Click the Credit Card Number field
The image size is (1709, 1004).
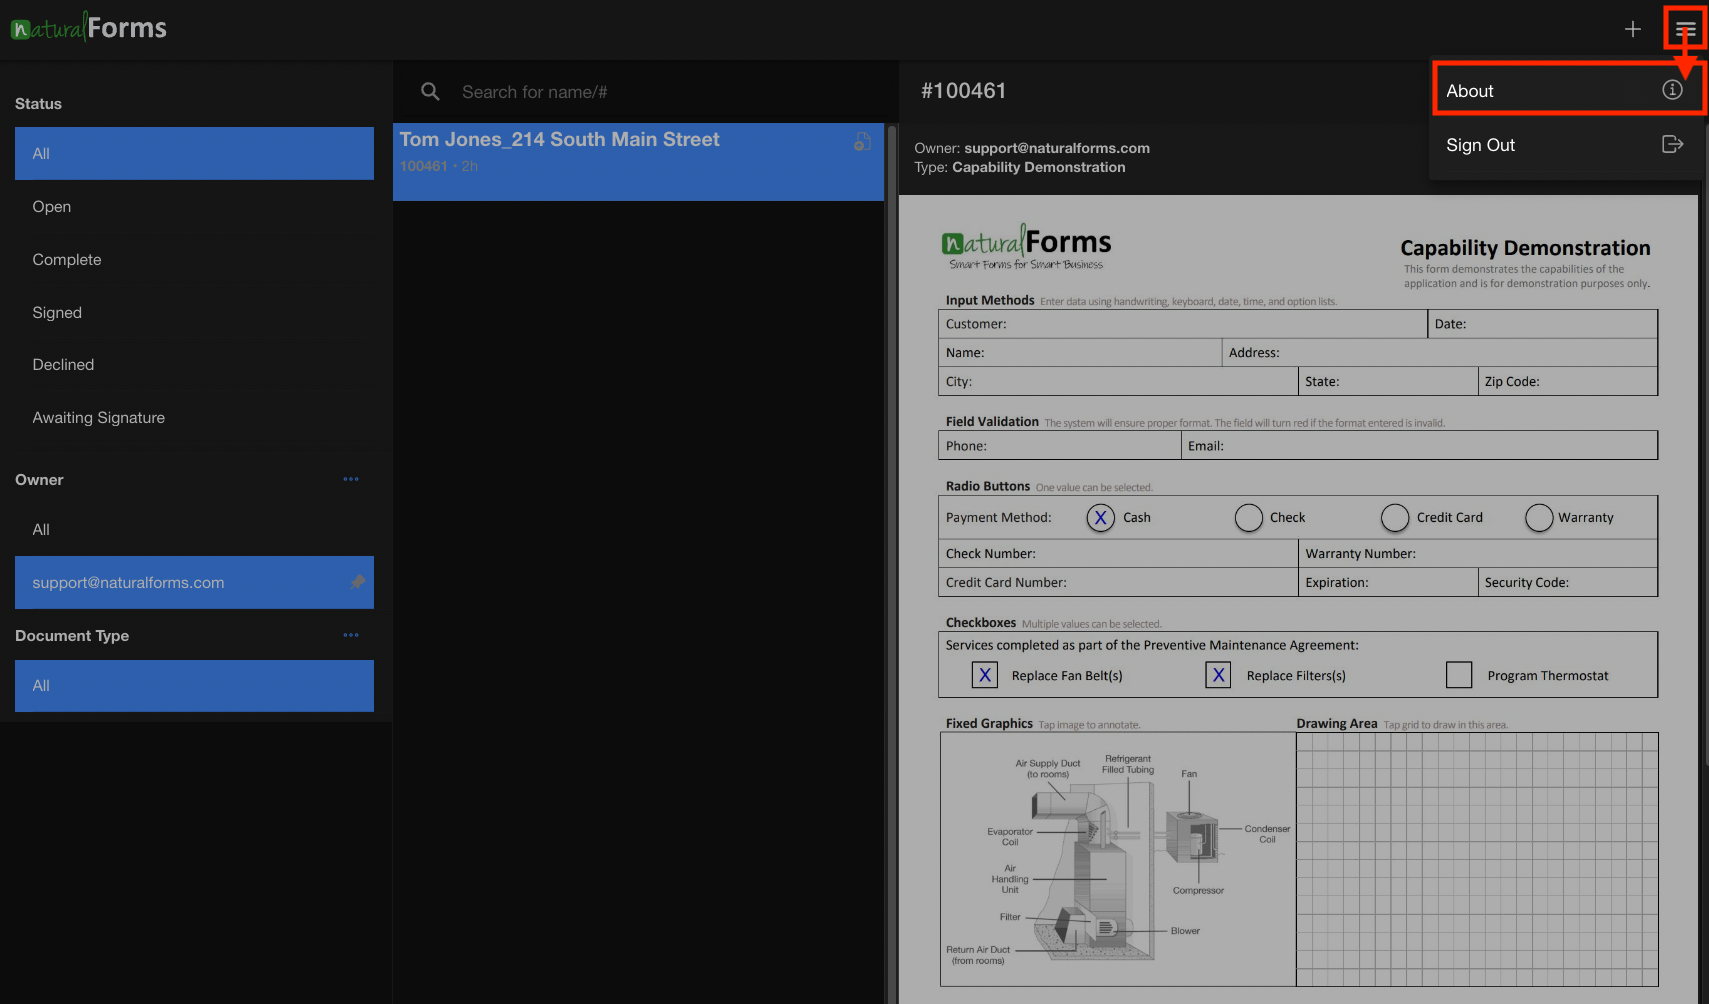[x=1118, y=582]
